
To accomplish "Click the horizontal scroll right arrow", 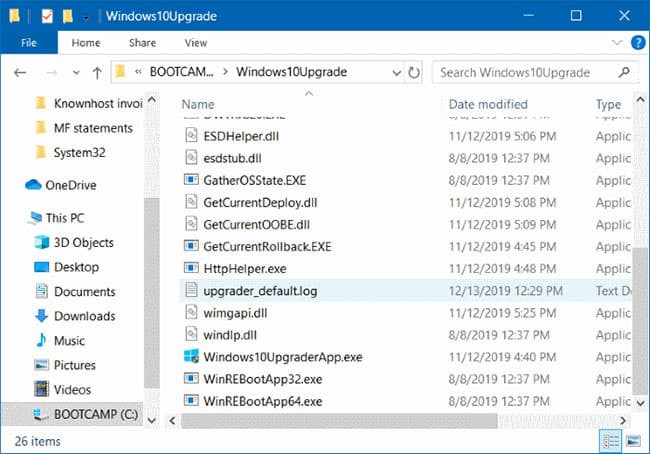I will click(623, 421).
